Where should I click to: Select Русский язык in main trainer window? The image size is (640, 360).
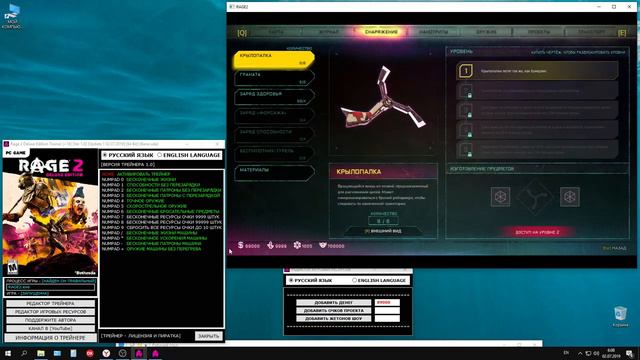(x=128, y=155)
